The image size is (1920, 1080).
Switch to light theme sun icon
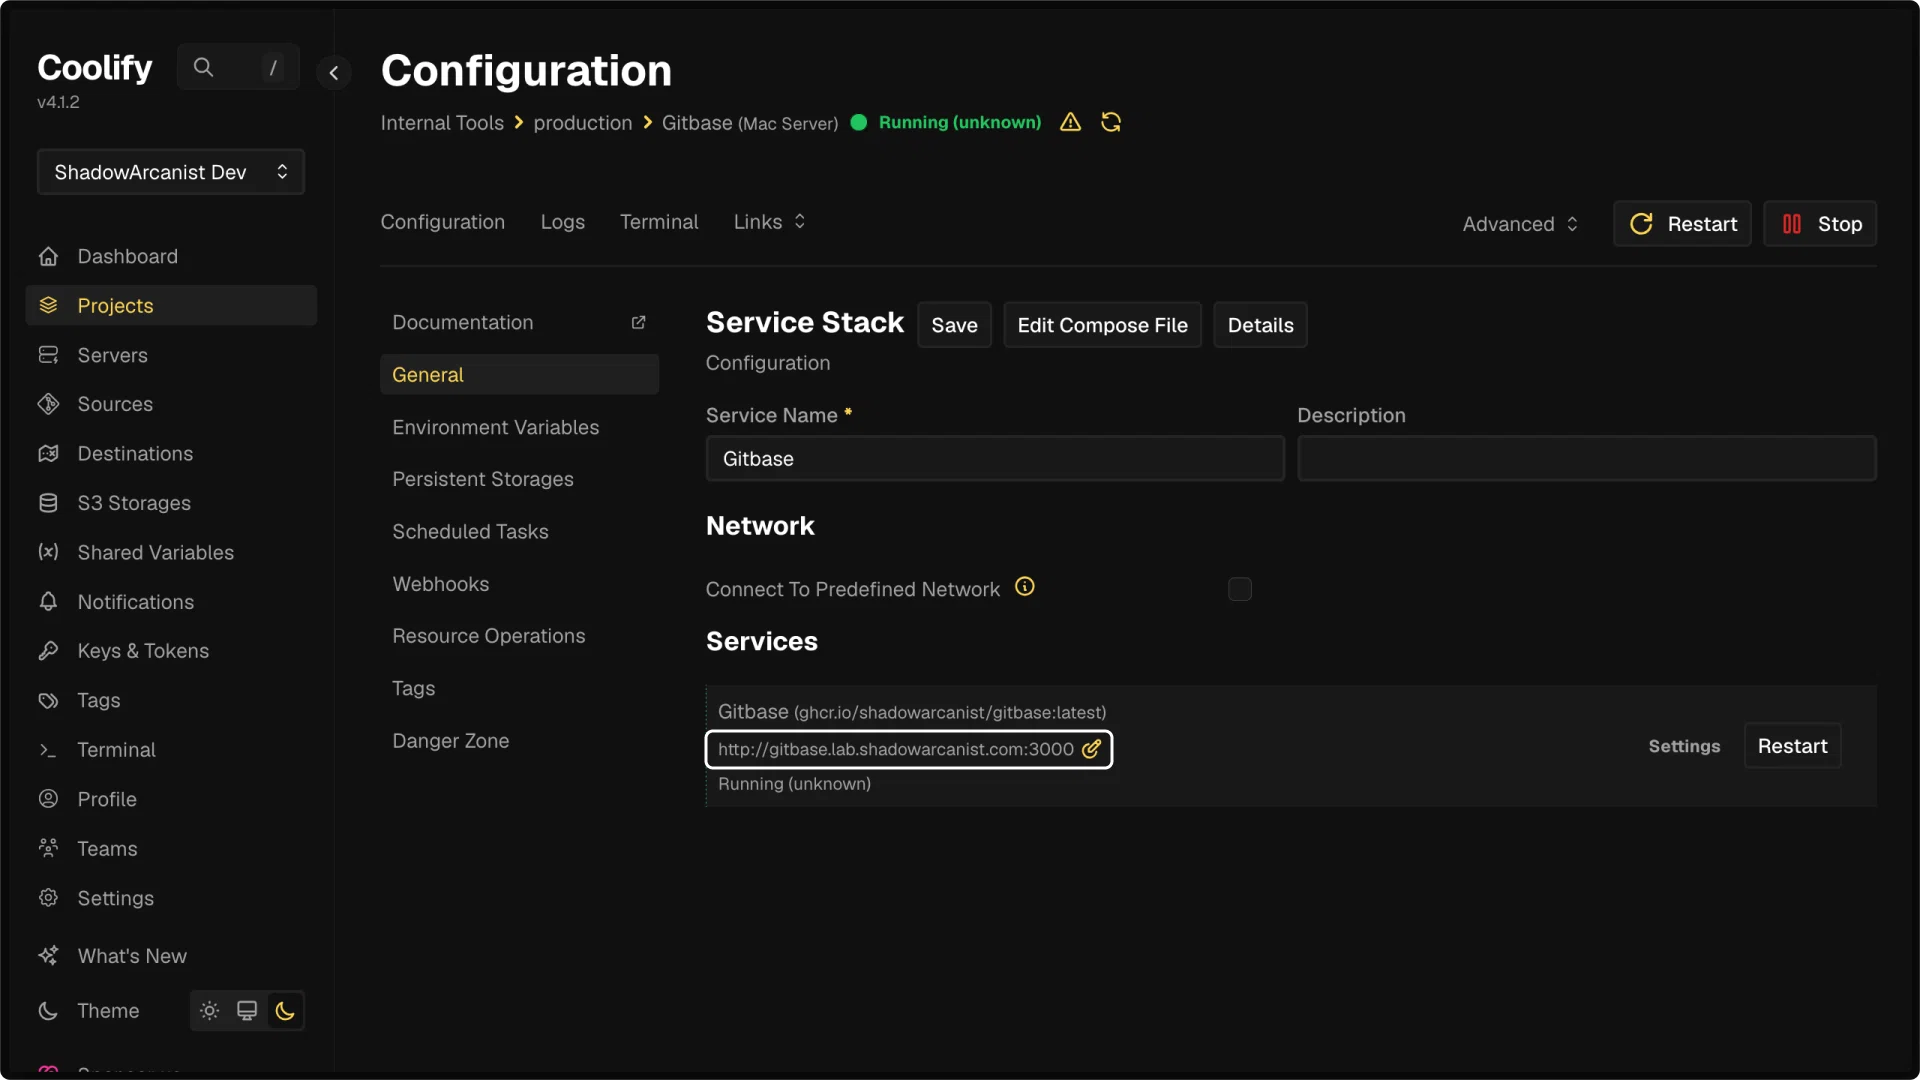point(209,1011)
